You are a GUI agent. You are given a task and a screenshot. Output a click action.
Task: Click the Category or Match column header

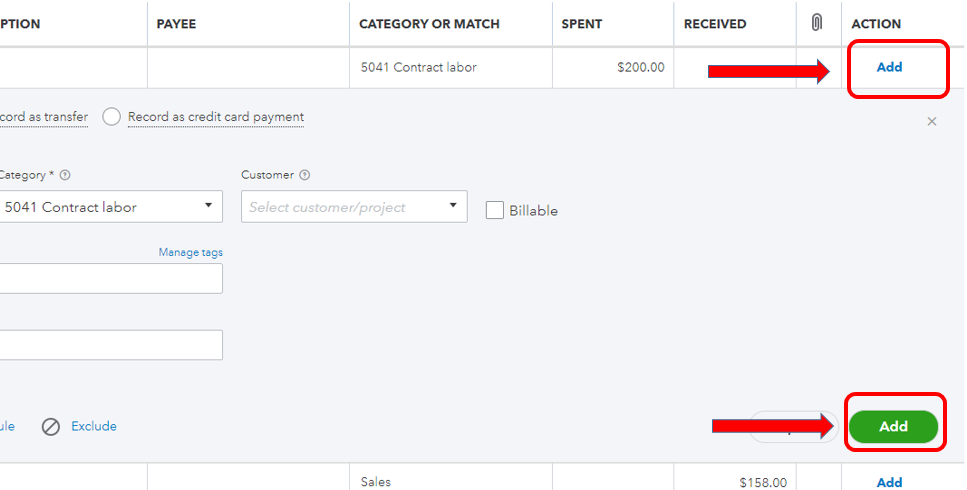(x=429, y=24)
